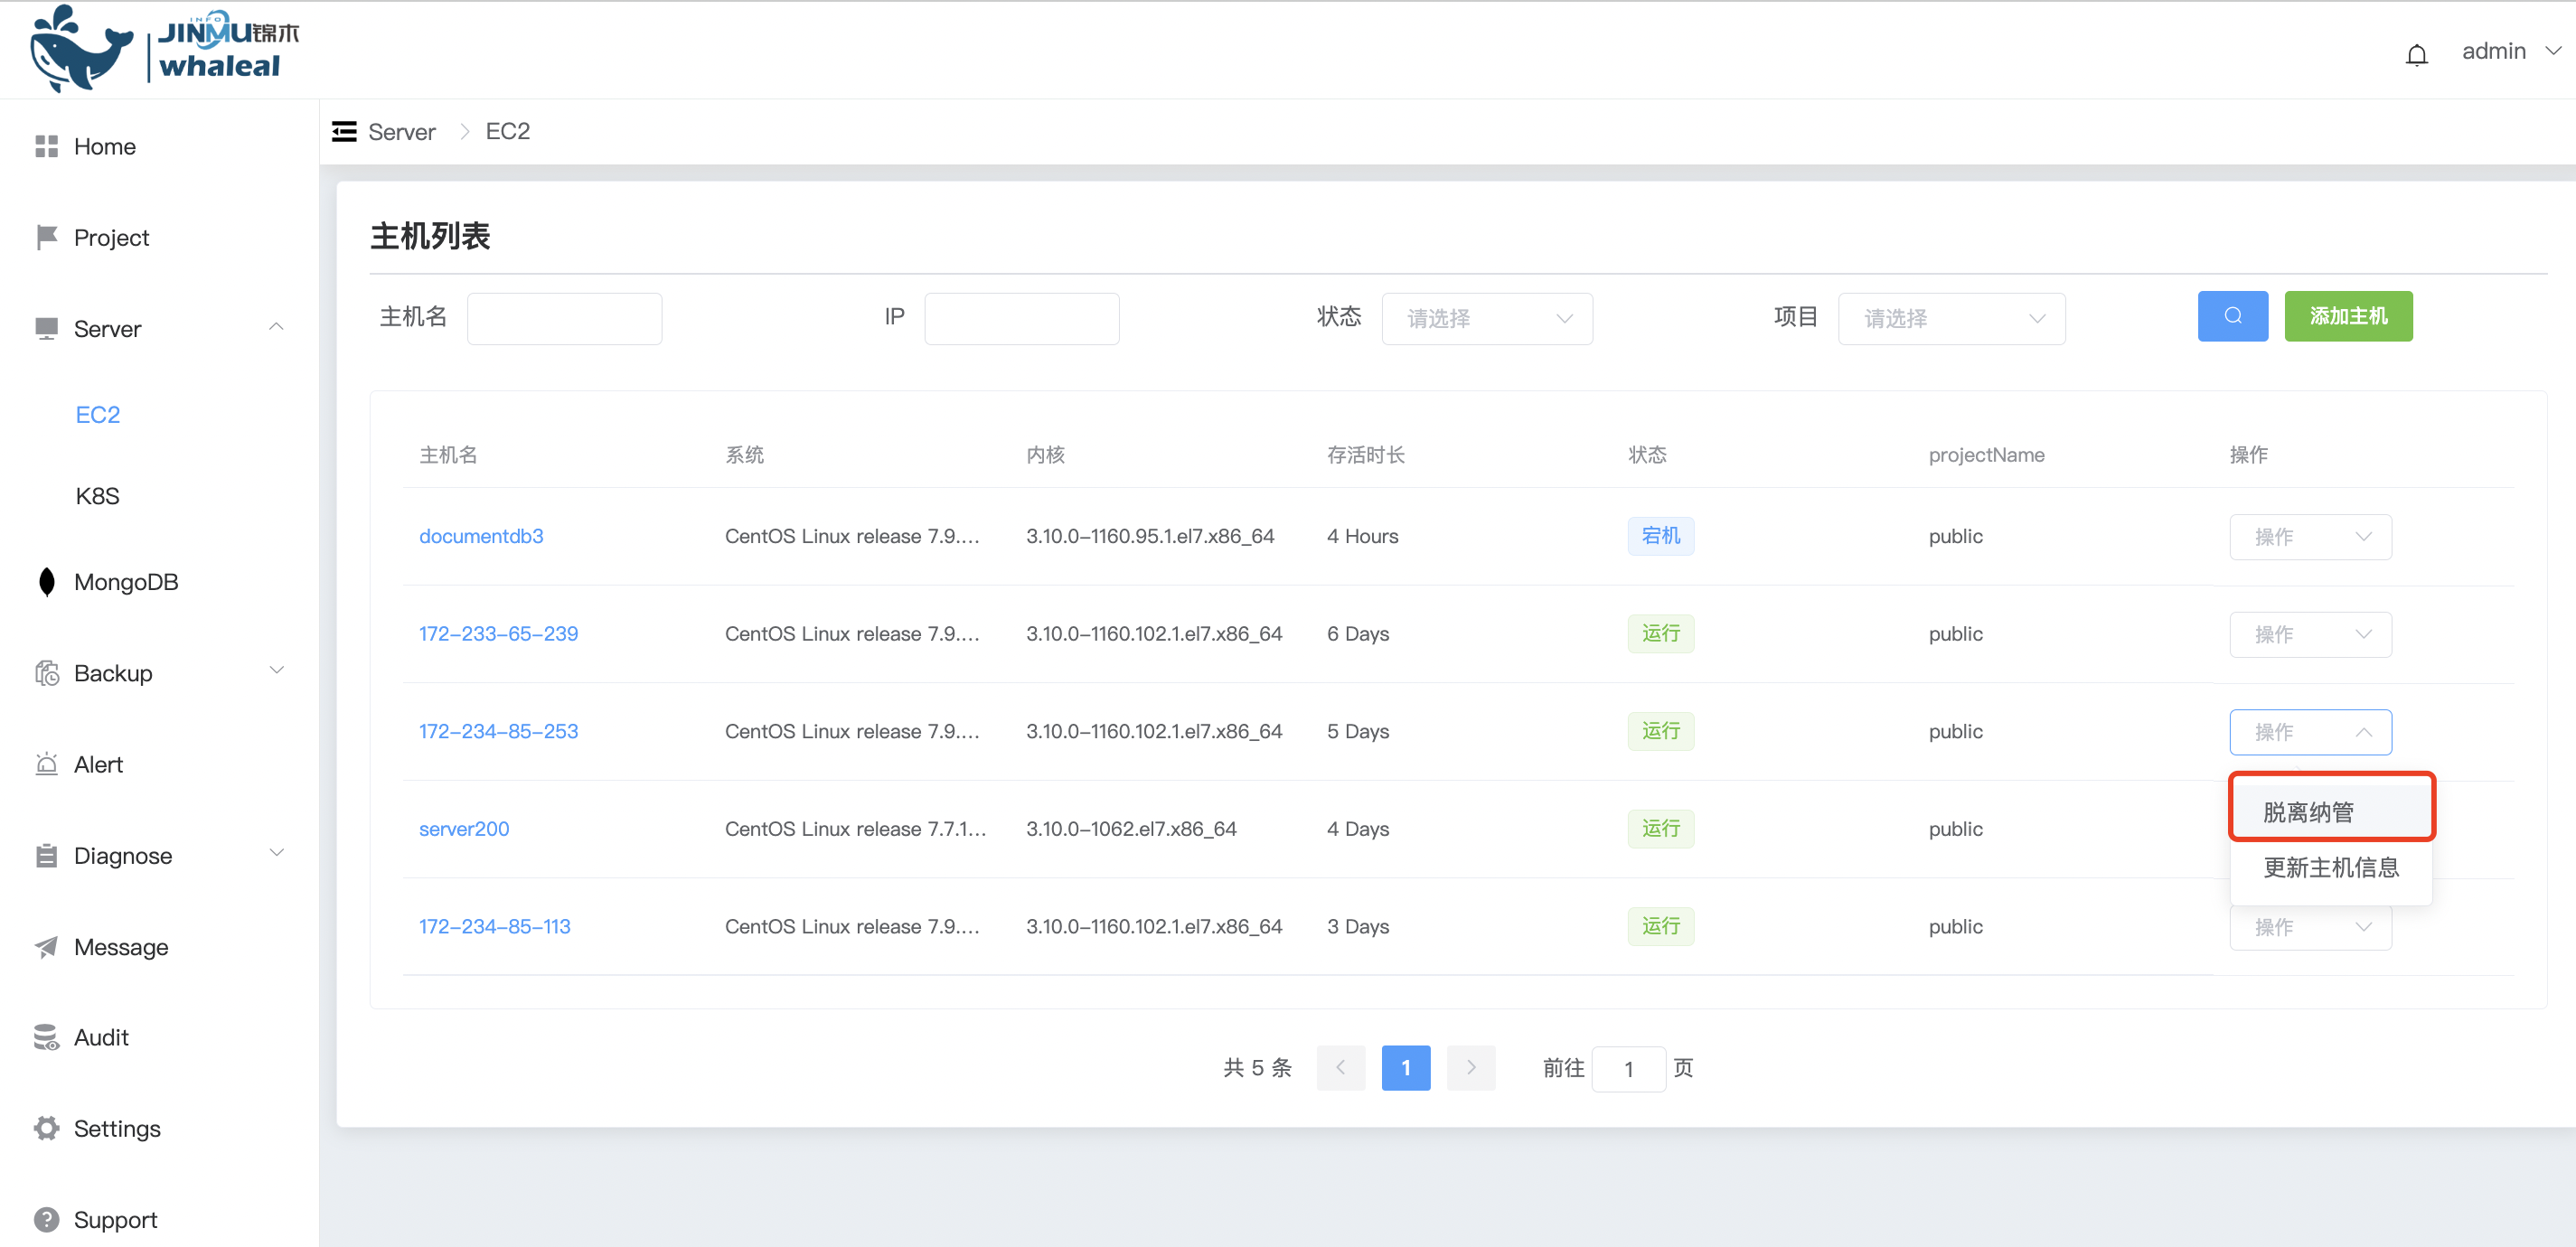
Task: Click the Home grid icon
Action: tap(46, 146)
